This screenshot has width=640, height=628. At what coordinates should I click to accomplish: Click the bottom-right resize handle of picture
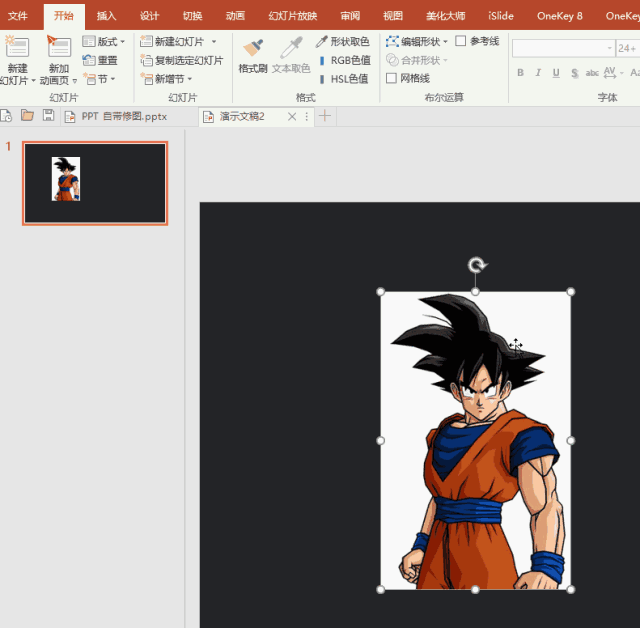pos(571,589)
